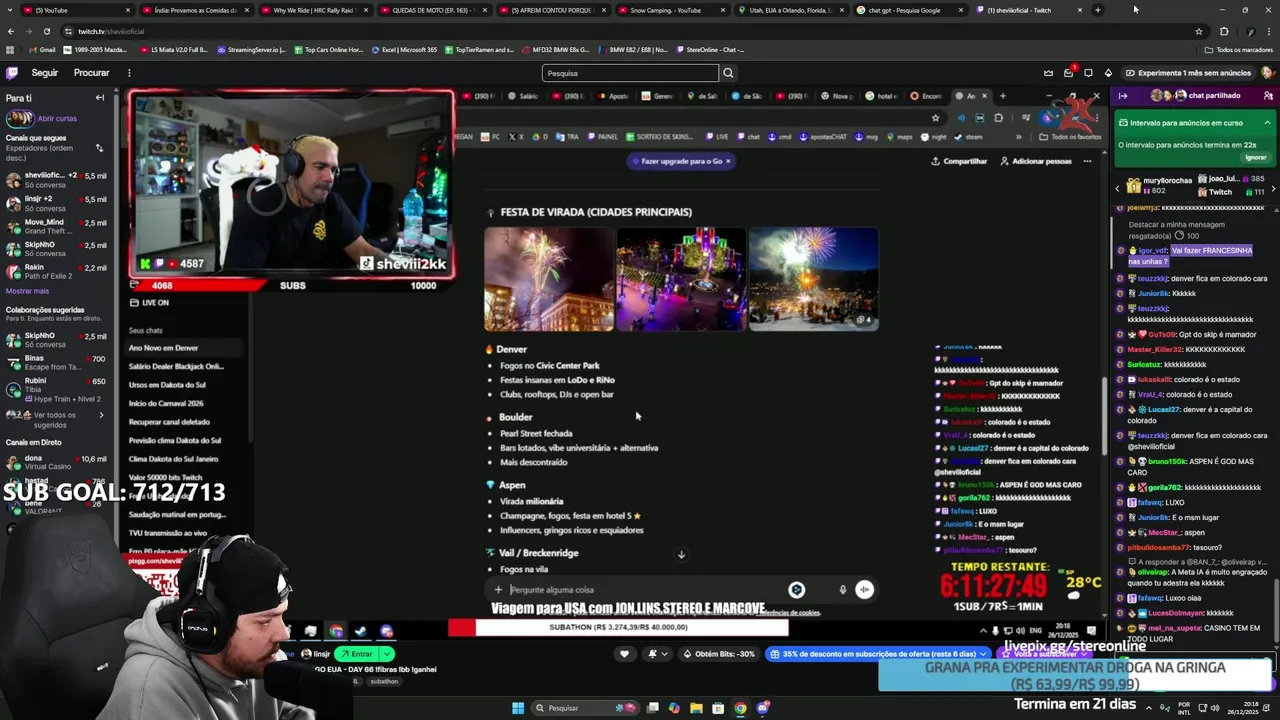Image resolution: width=1280 pixels, height=720 pixels.
Task: Open Discord from the taskbar
Action: pyautogui.click(x=763, y=708)
